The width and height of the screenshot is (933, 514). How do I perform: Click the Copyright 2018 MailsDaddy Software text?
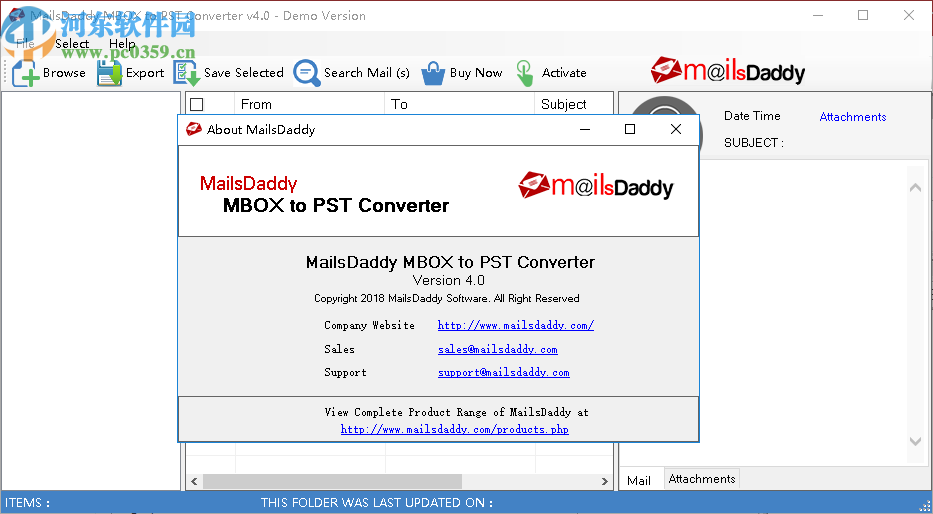click(x=447, y=299)
